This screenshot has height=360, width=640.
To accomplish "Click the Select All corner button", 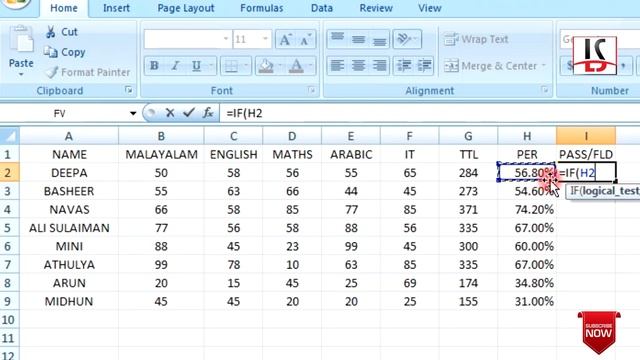I will point(9,136).
